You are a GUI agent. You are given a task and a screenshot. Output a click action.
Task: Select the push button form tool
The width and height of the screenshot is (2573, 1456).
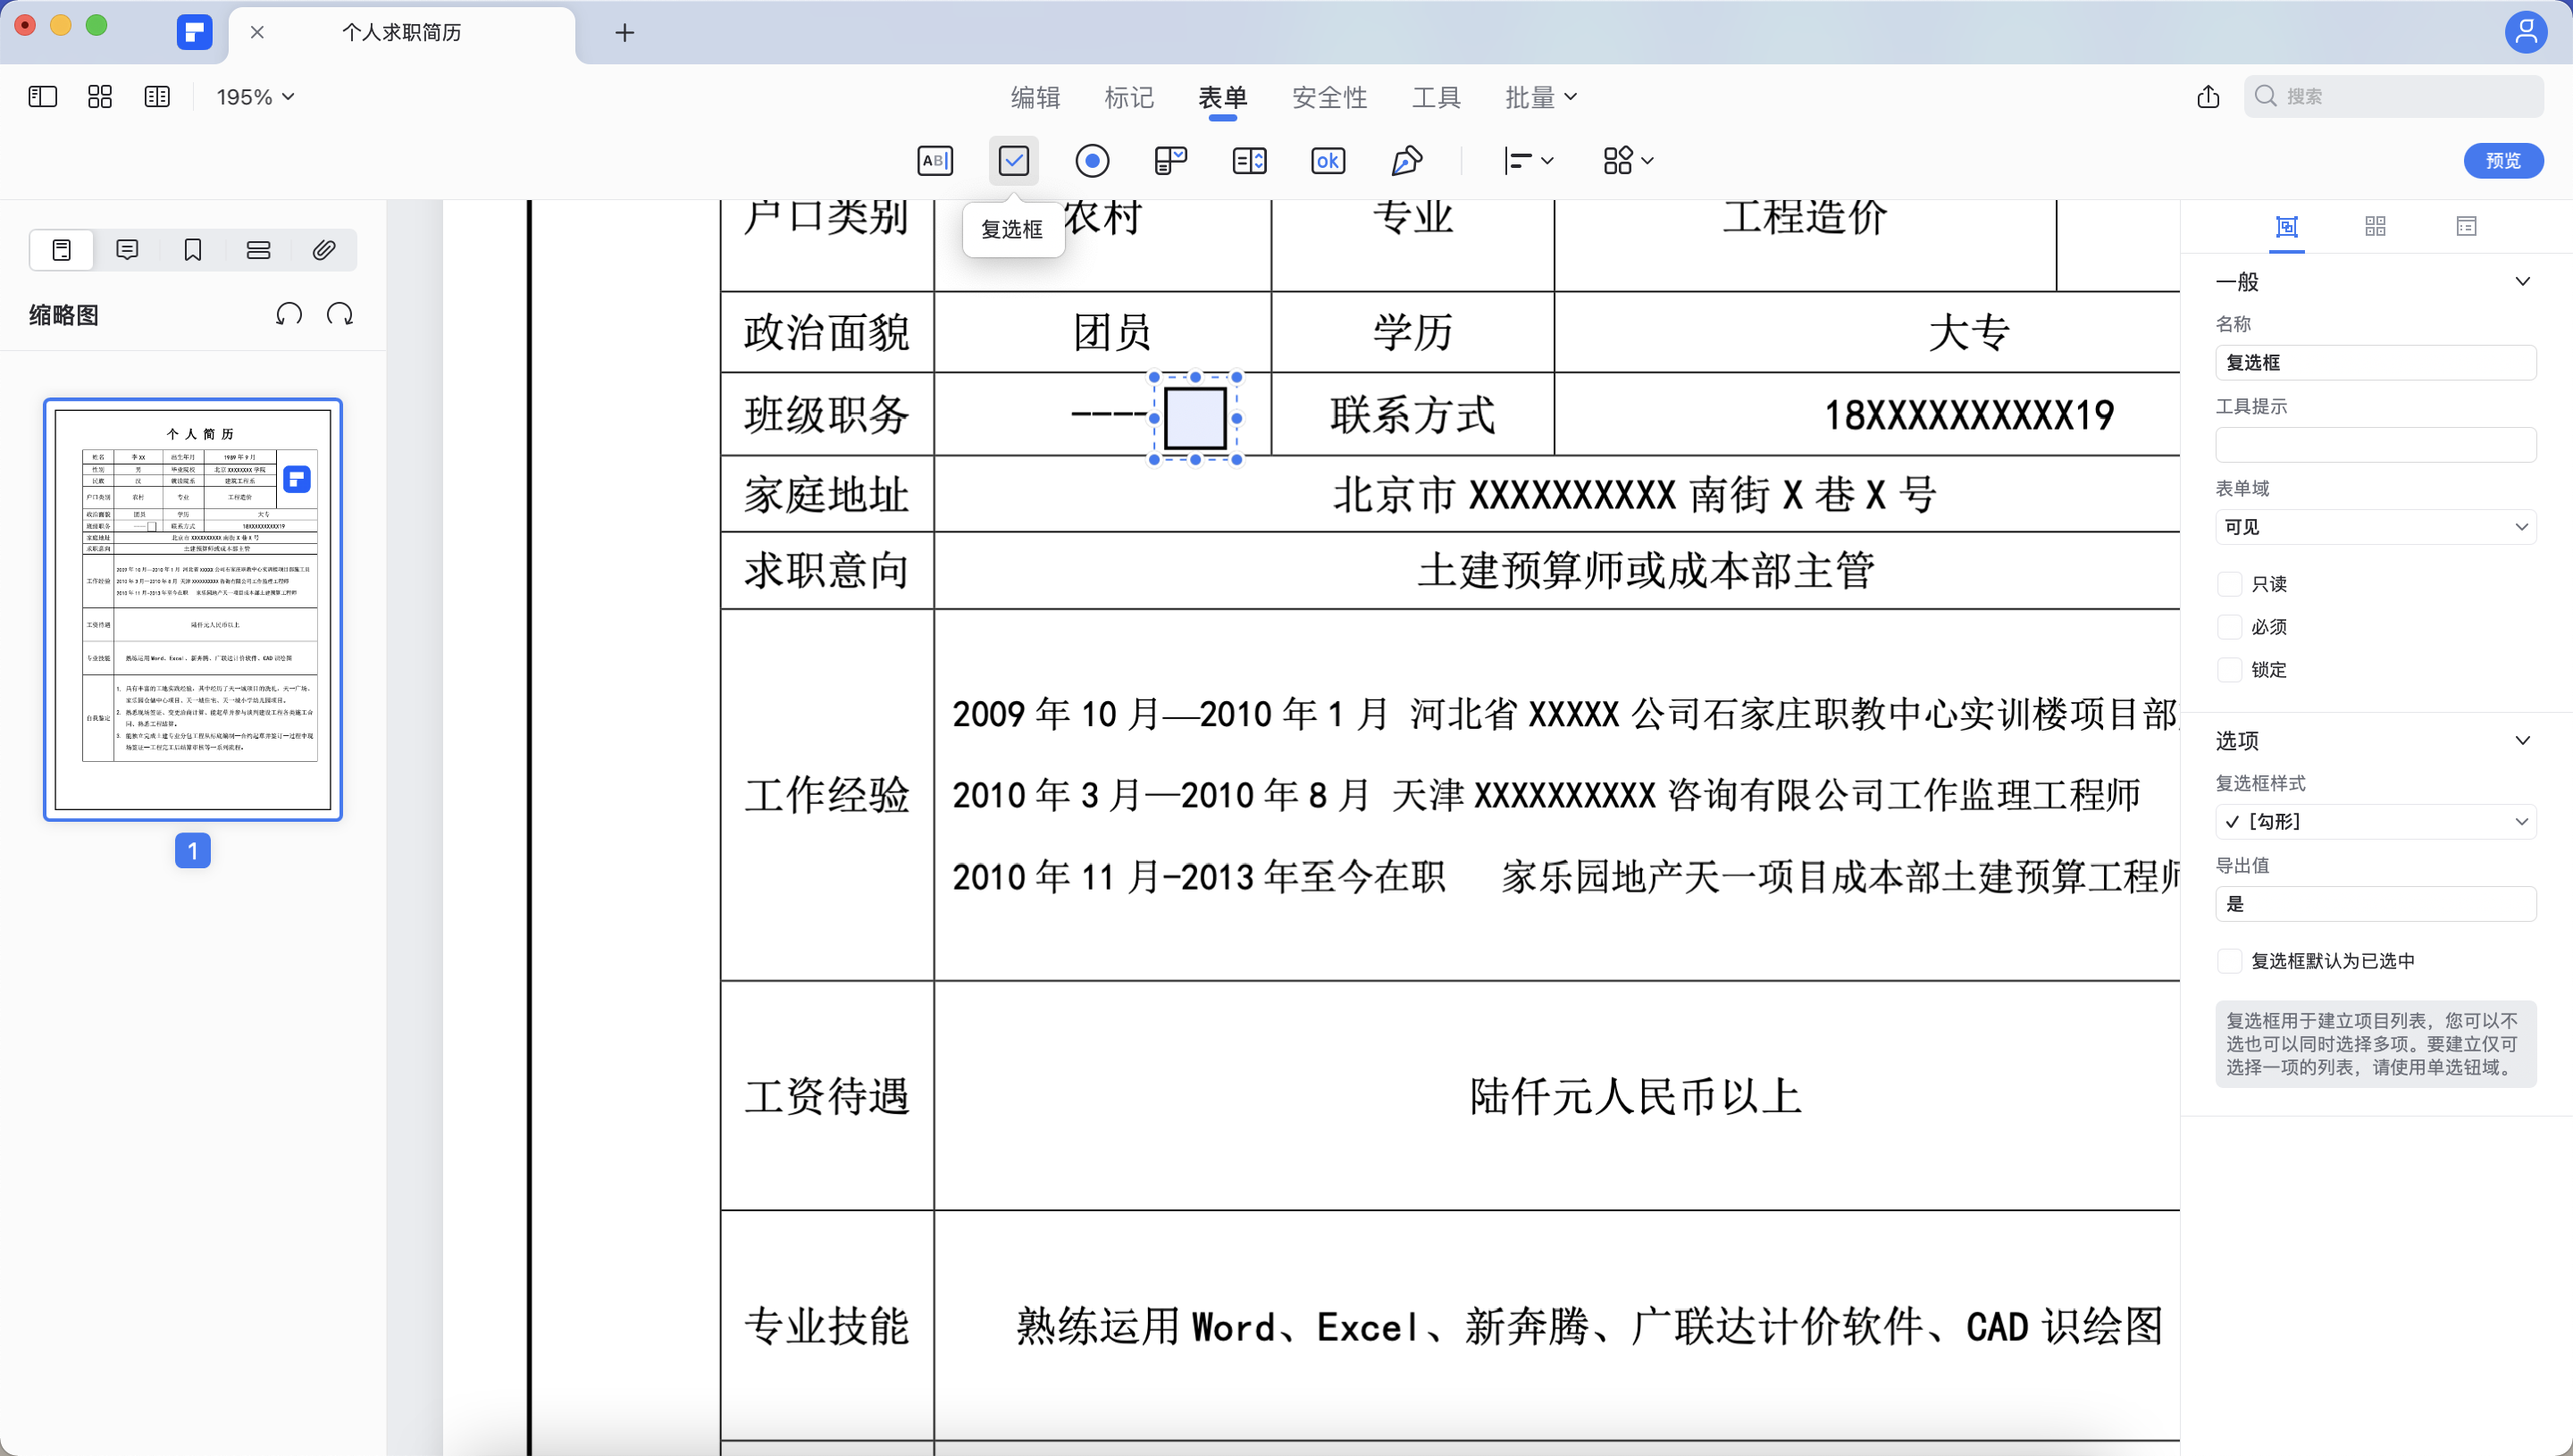tap(1328, 160)
